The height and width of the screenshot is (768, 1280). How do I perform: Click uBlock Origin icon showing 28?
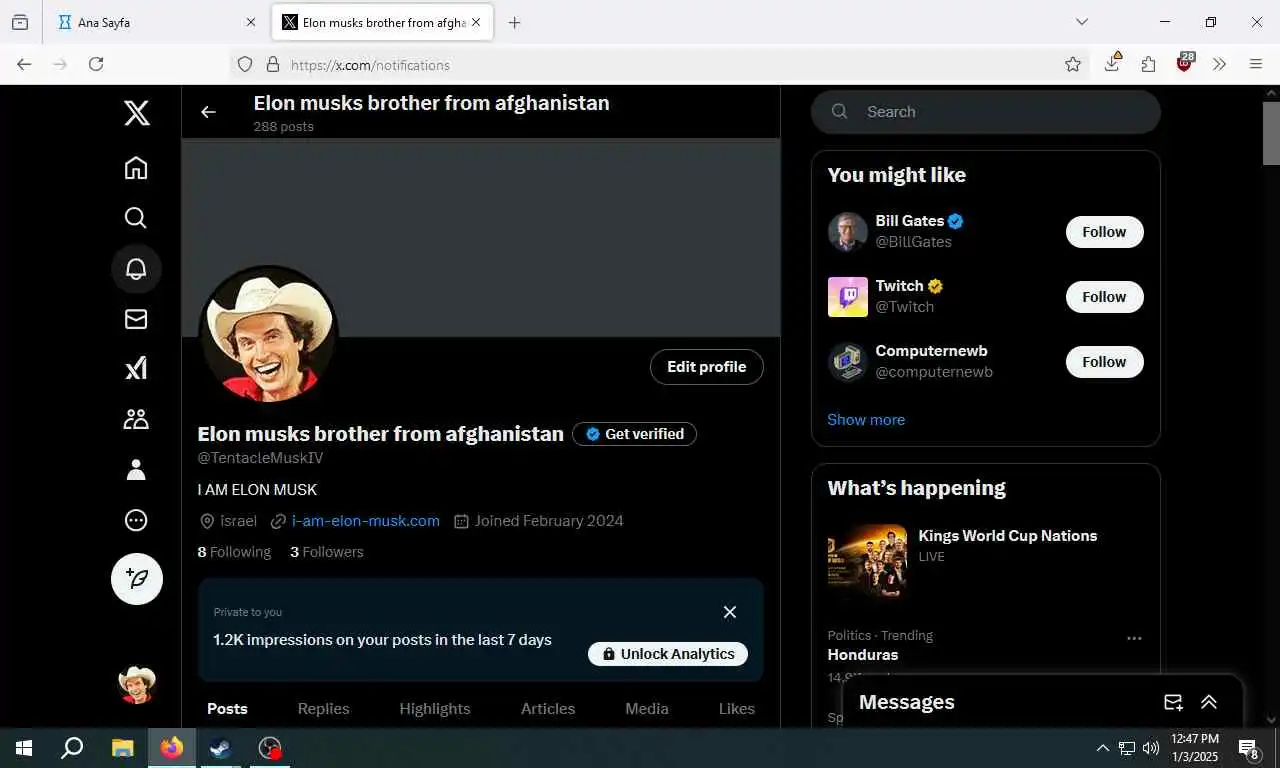tap(1184, 63)
